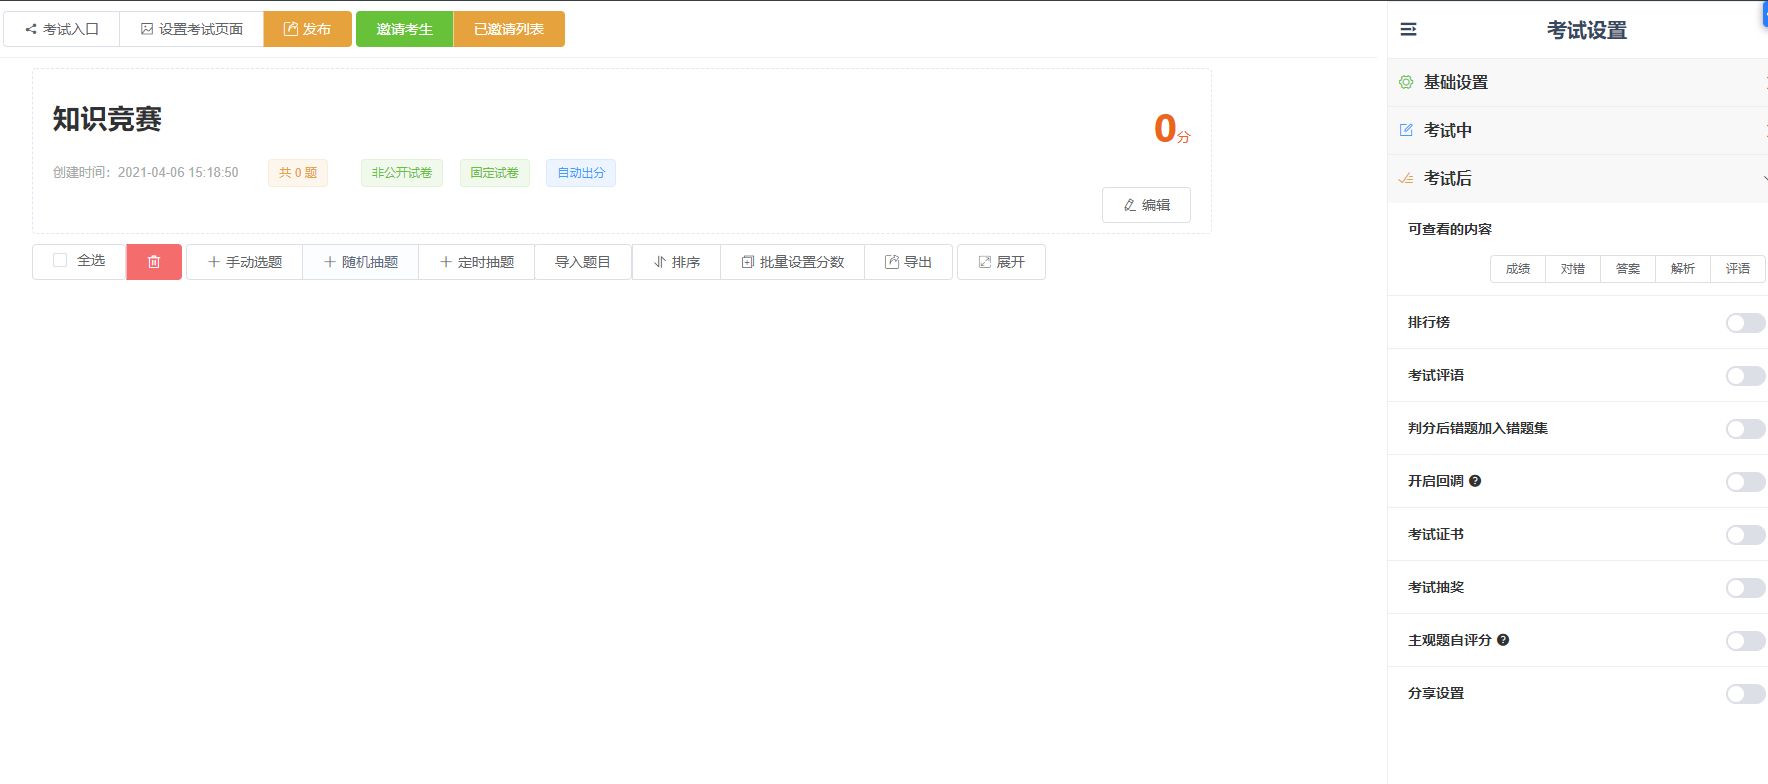Click the creation time 2021-04-06 15:18:50
The image size is (1768, 784).
tap(178, 172)
